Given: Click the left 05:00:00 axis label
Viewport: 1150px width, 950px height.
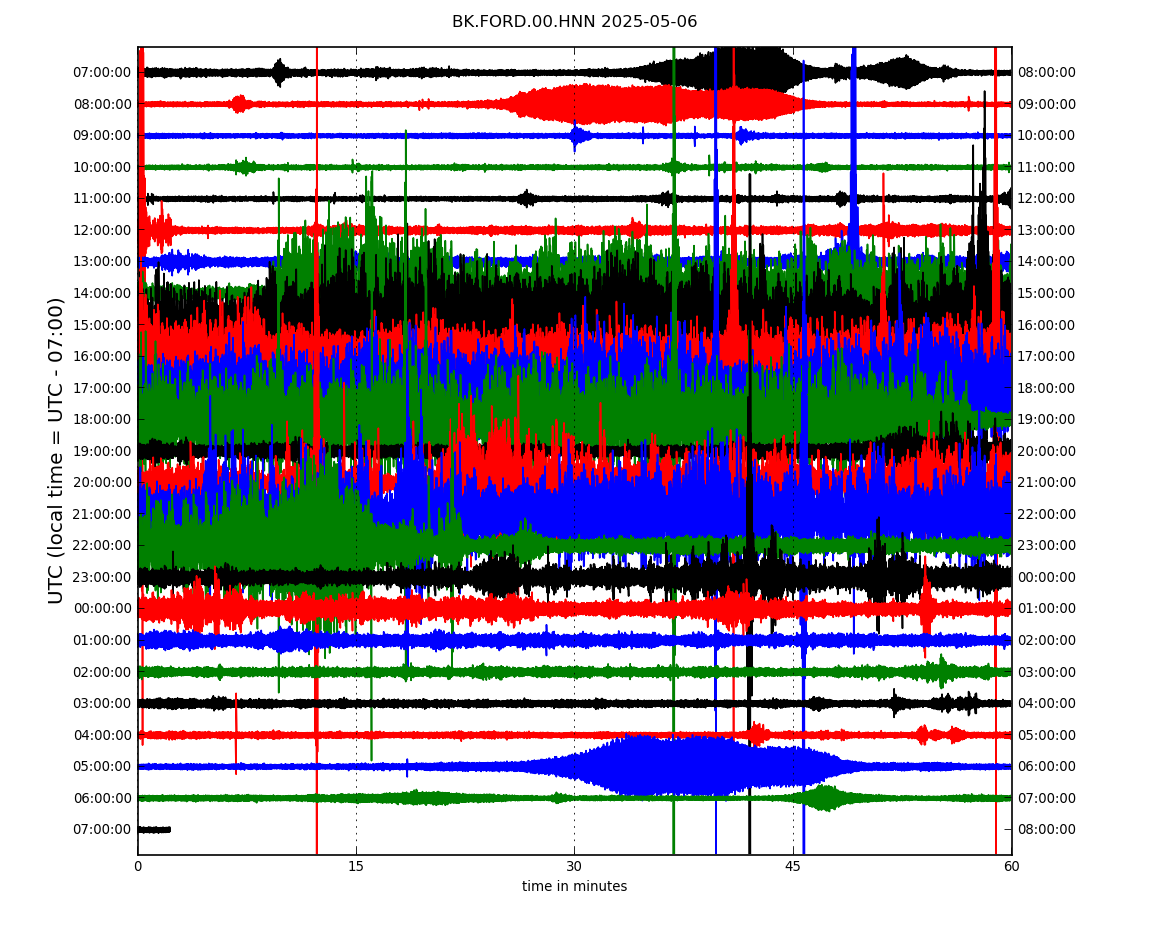Looking at the screenshot, I should click(x=102, y=767).
